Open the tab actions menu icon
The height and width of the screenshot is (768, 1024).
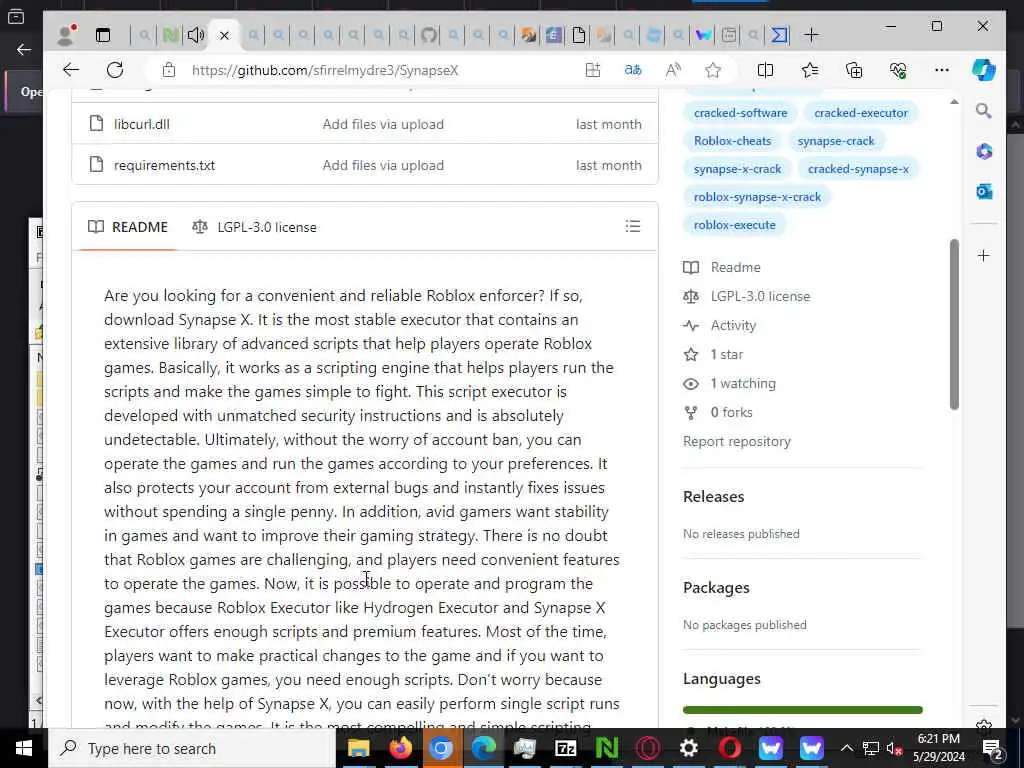click(x=103, y=35)
